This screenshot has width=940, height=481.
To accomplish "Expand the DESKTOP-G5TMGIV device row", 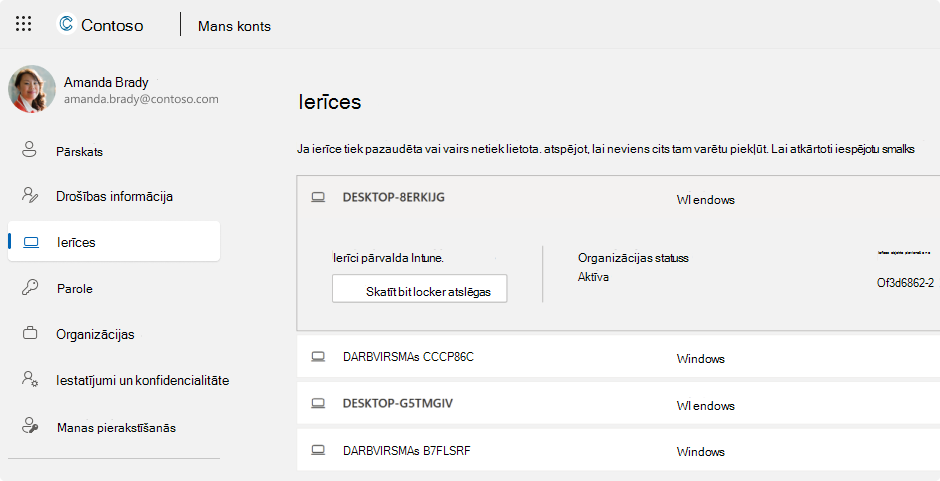I will 618,403.
